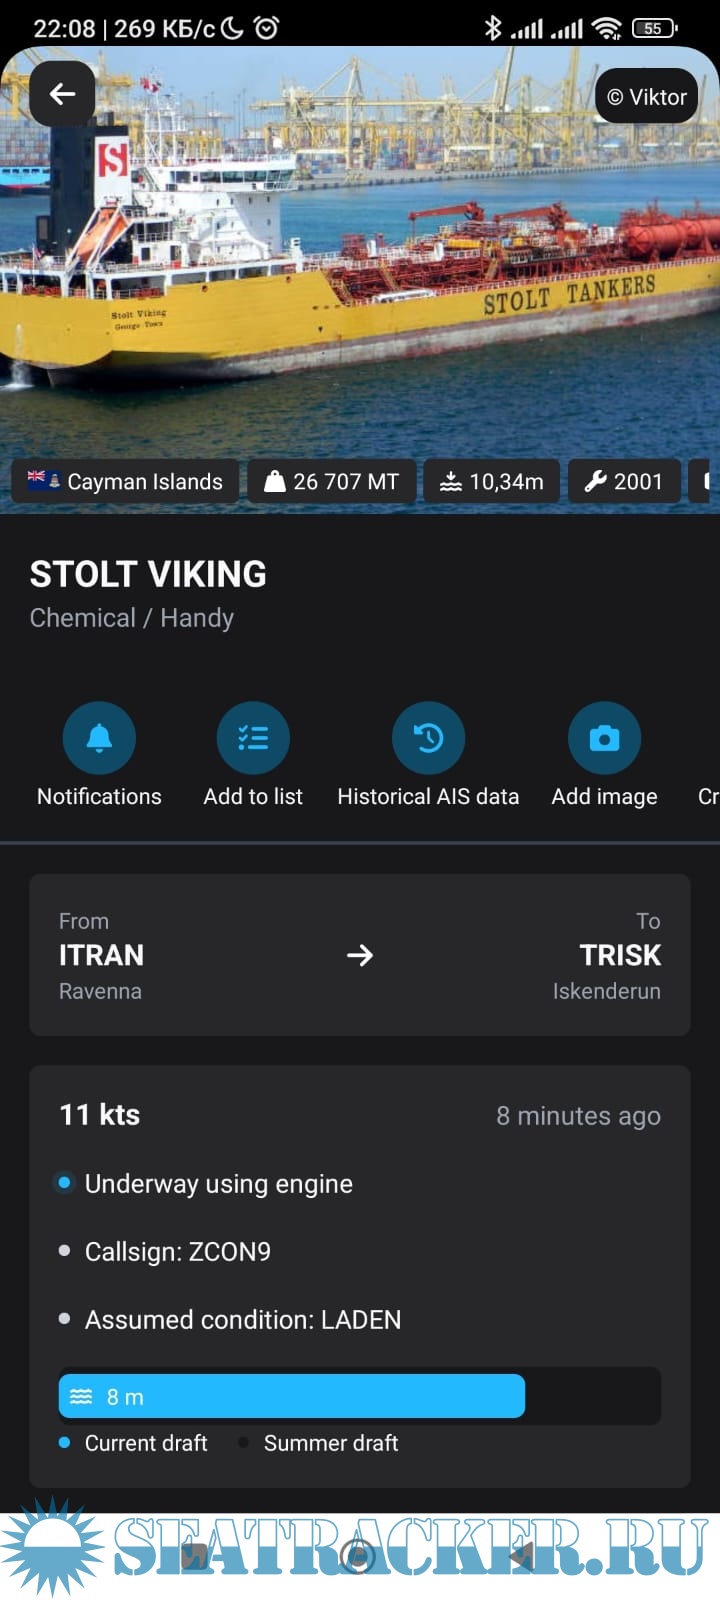Screen dimensions: 720x1600
Task: Tap the Cayman Islands flag chip
Action: tap(125, 481)
